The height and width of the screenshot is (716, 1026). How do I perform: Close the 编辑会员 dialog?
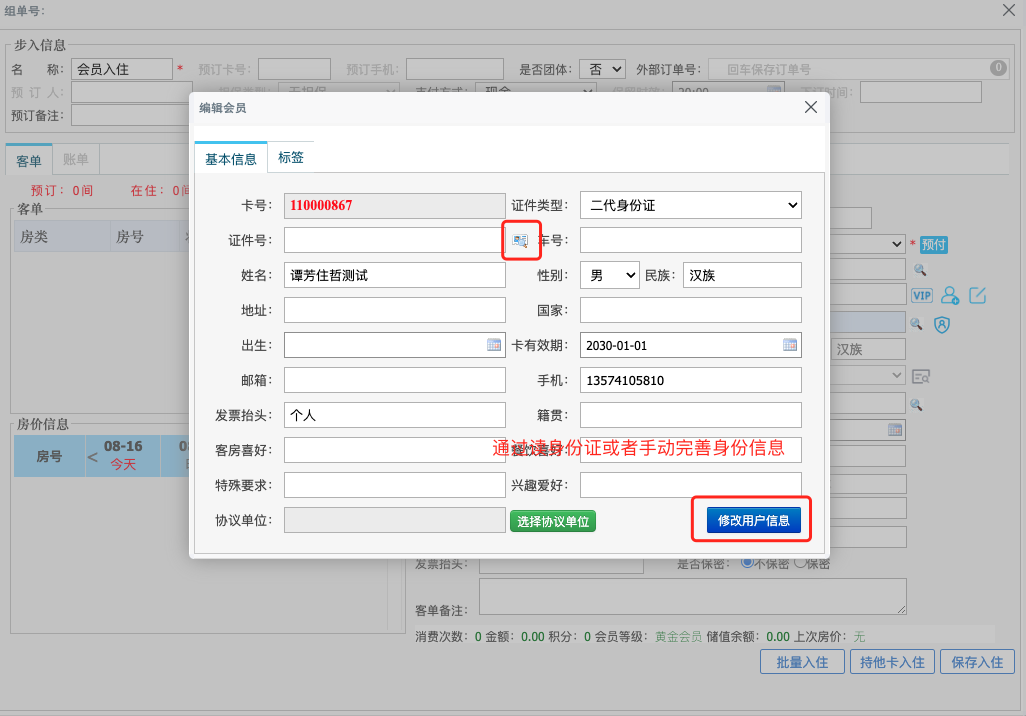[x=811, y=107]
